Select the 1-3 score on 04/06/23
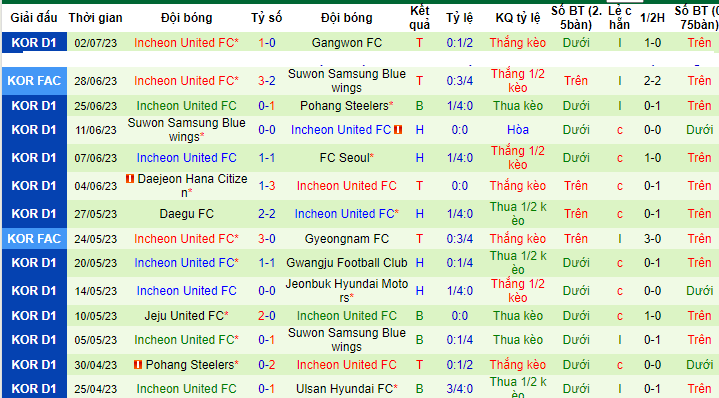719x398 pixels. (266, 186)
